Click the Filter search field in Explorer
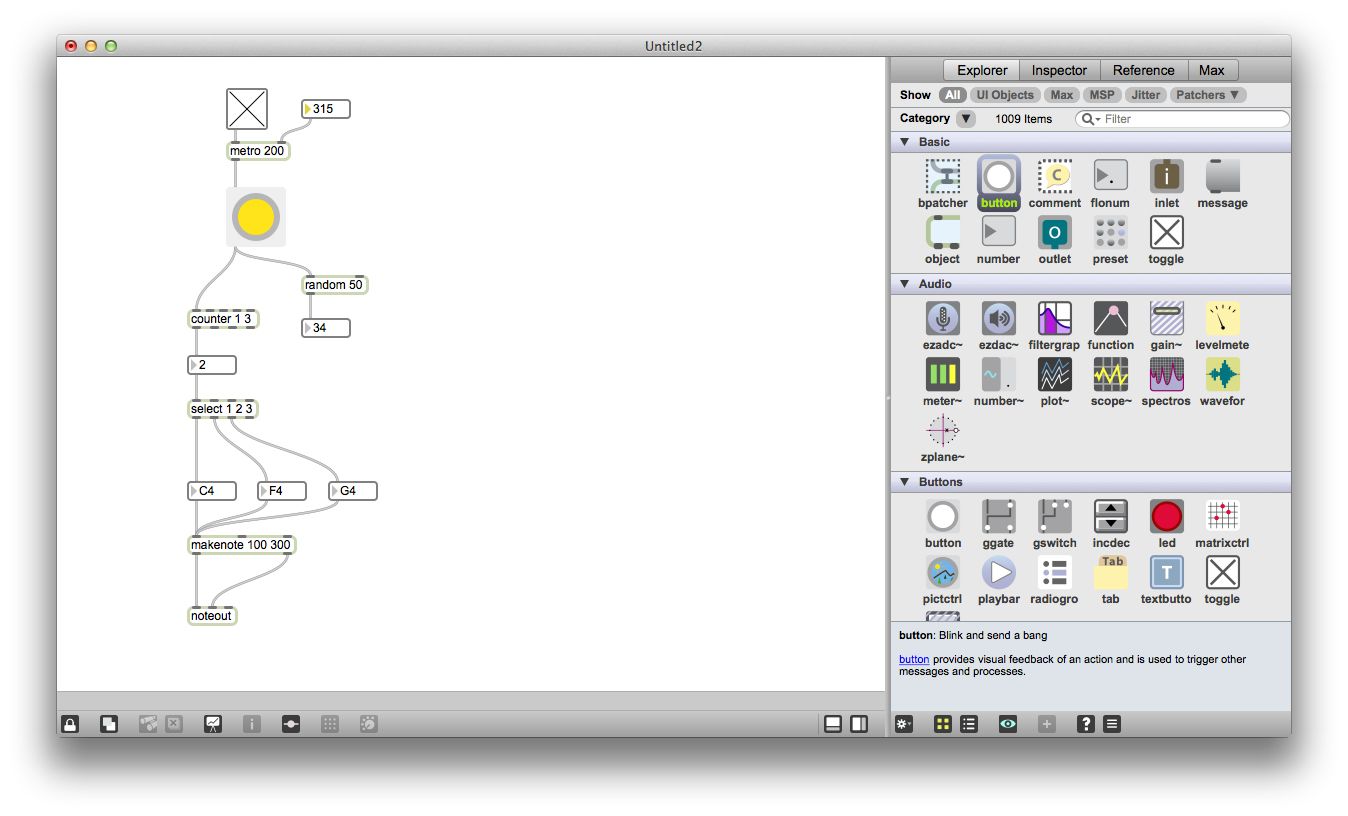 (x=1180, y=118)
